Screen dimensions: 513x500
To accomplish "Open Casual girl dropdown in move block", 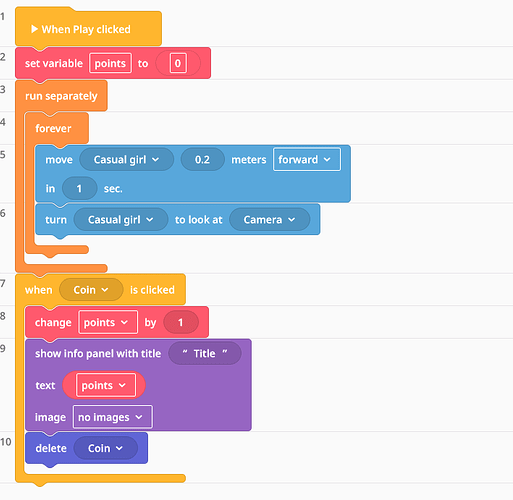I will (x=126, y=160).
